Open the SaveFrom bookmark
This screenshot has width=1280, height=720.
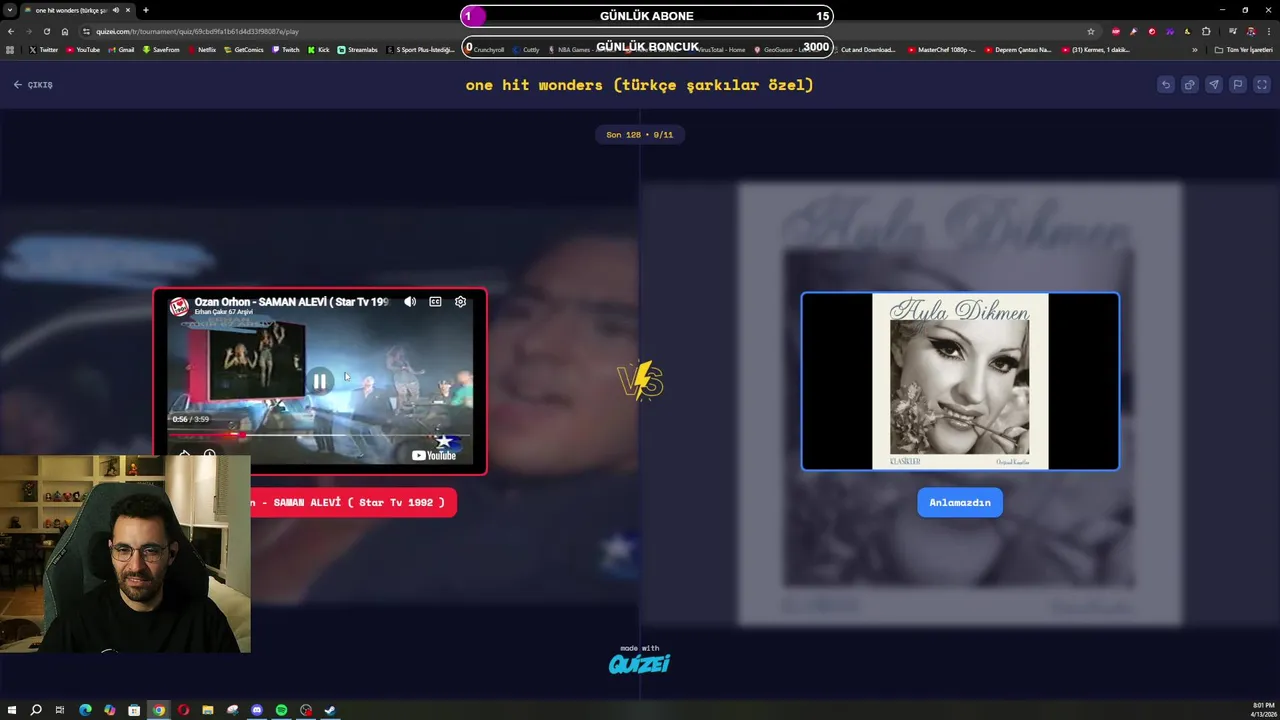pyautogui.click(x=161, y=49)
